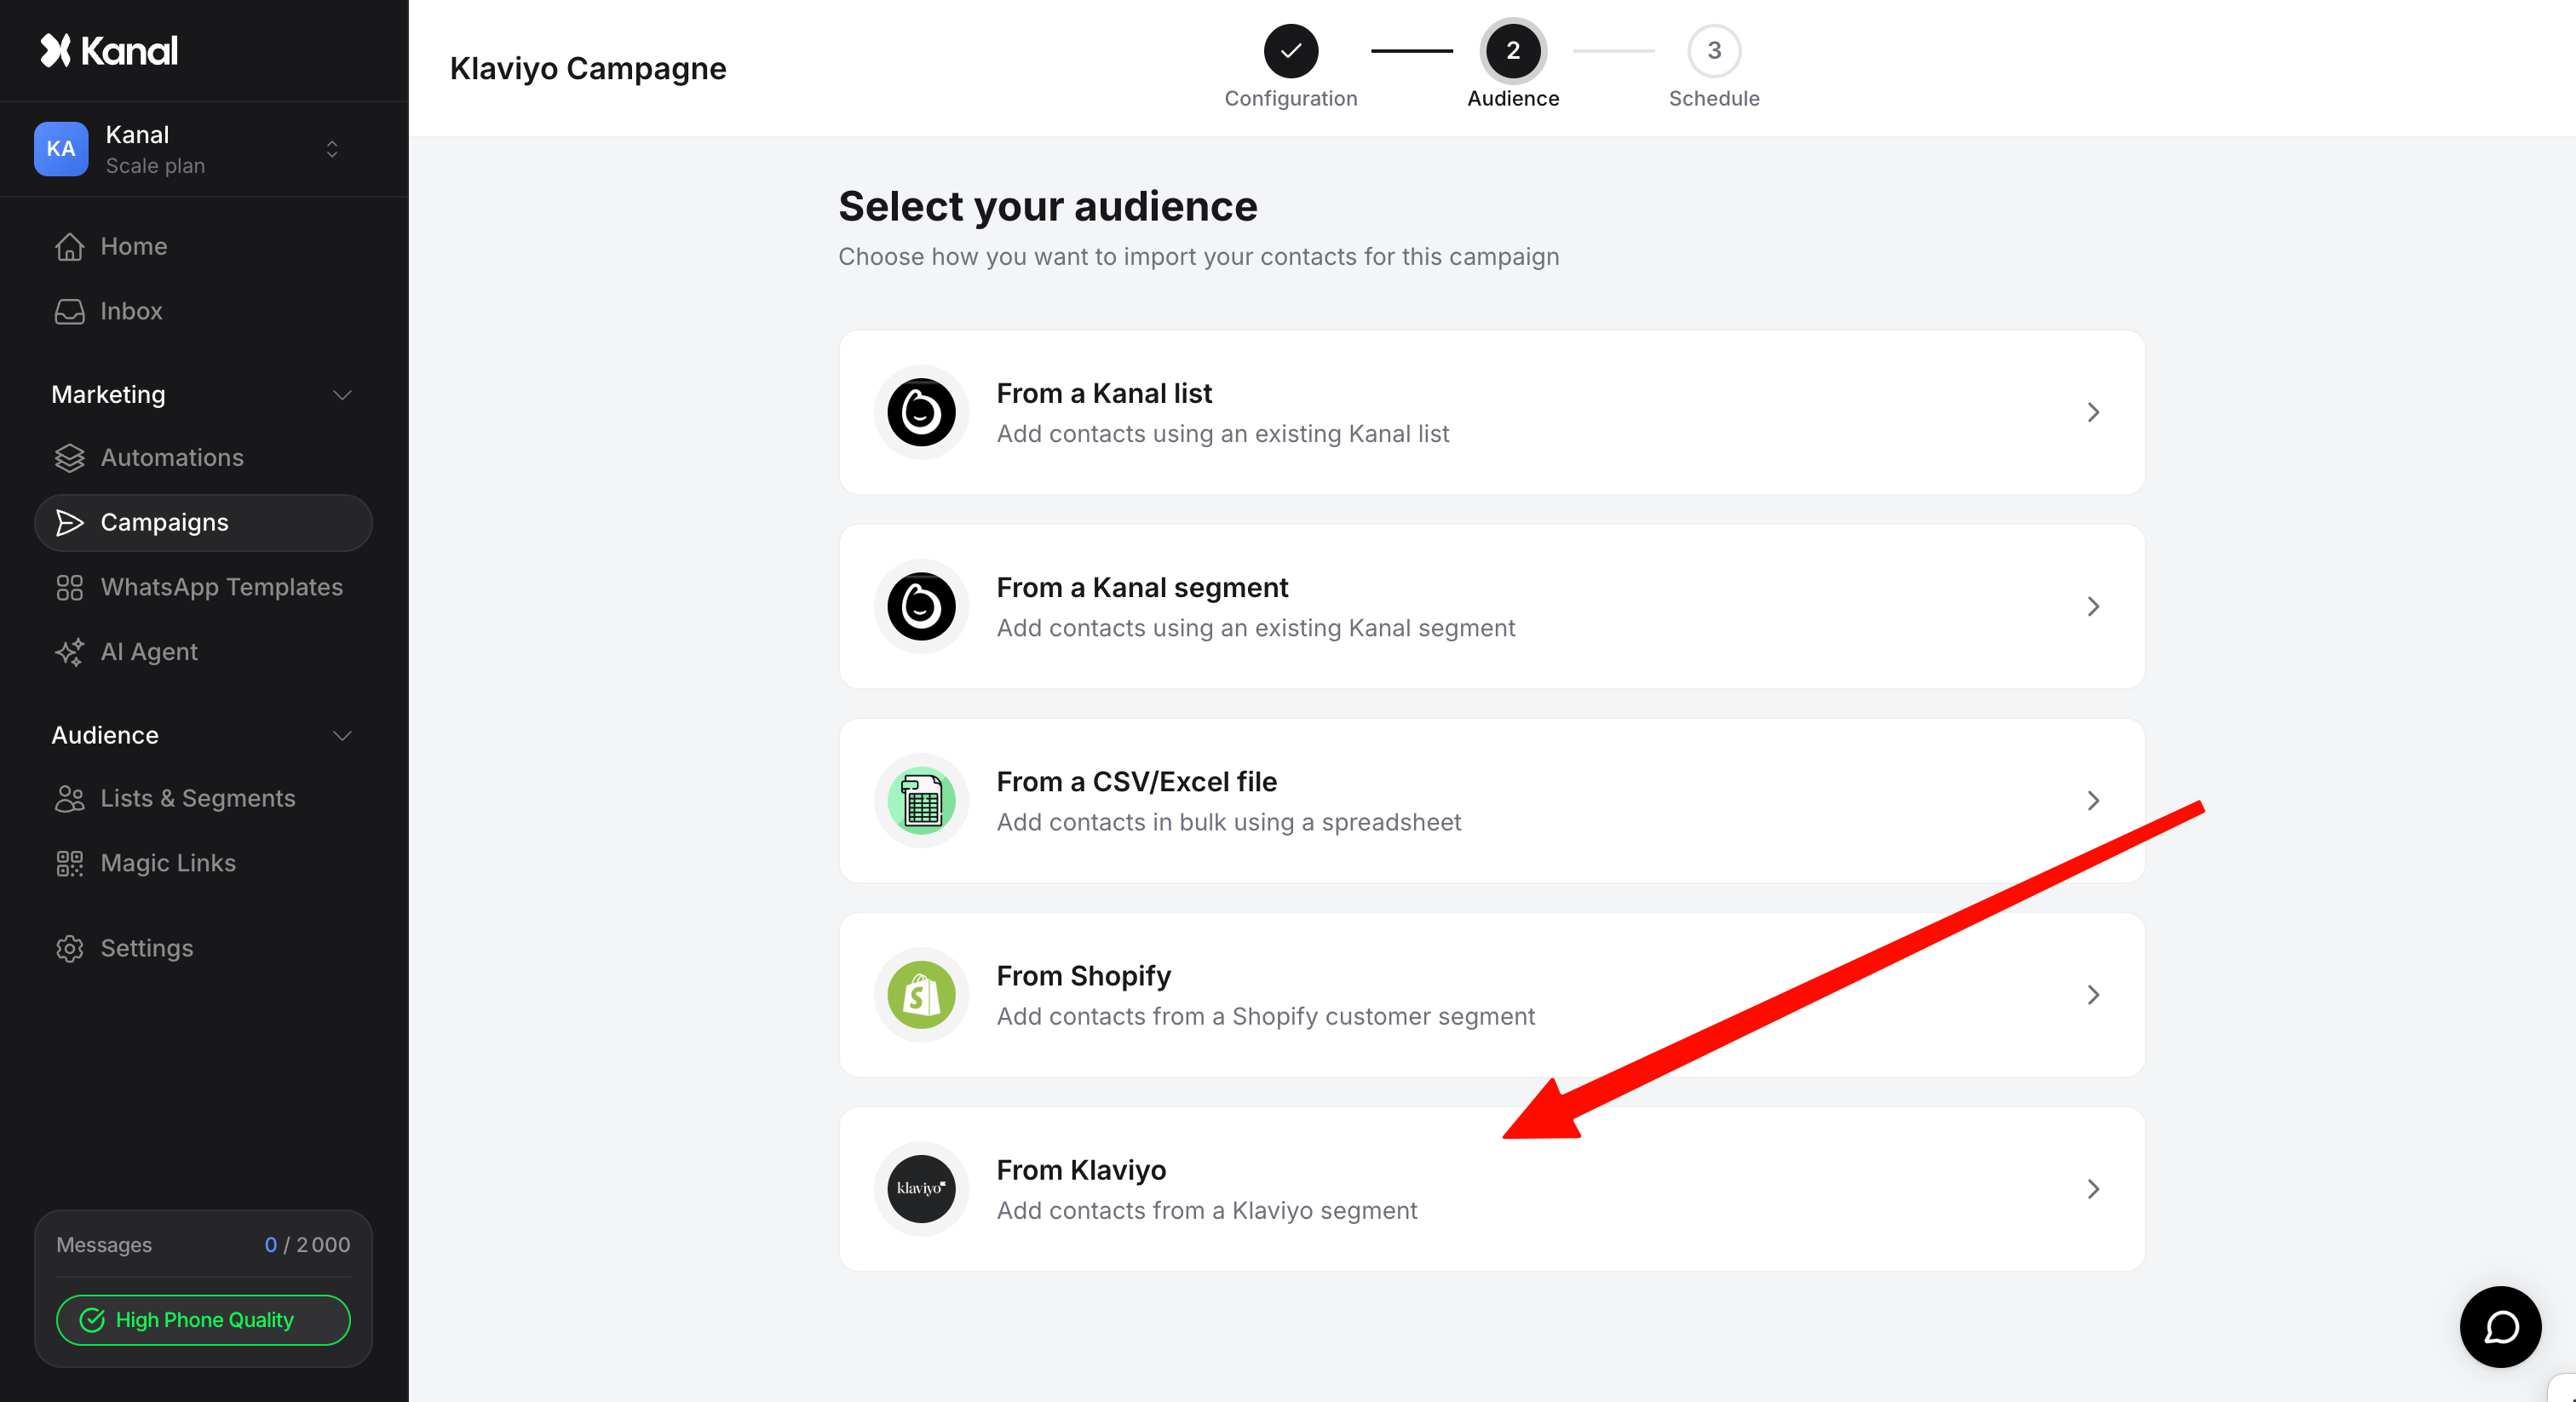Screen dimensions: 2576x1402
Task: Collapse the Audience section chevron
Action: pos(342,736)
